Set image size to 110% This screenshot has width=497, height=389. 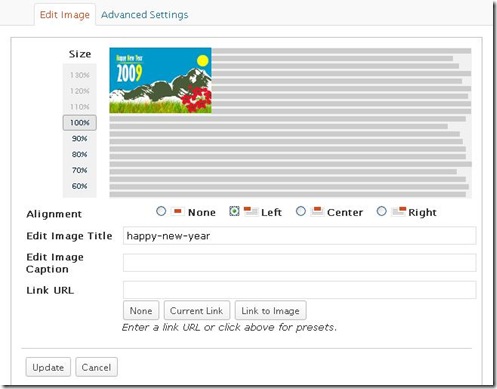[80, 107]
